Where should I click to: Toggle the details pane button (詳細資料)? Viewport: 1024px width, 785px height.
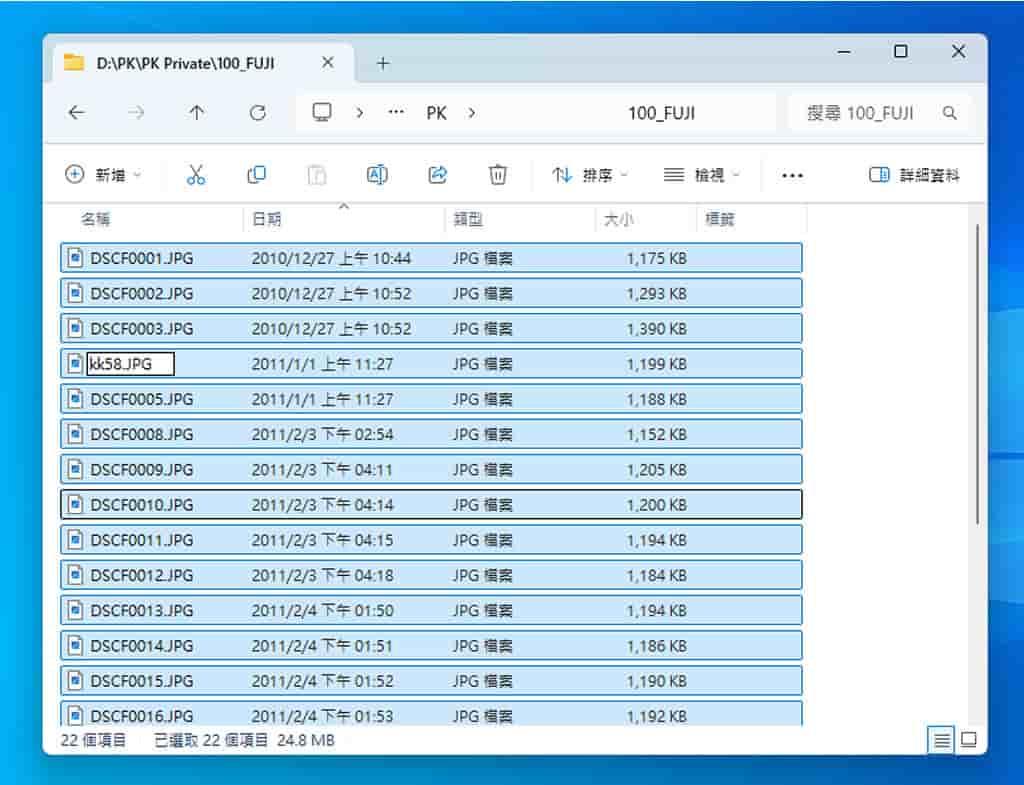pyautogui.click(x=914, y=175)
